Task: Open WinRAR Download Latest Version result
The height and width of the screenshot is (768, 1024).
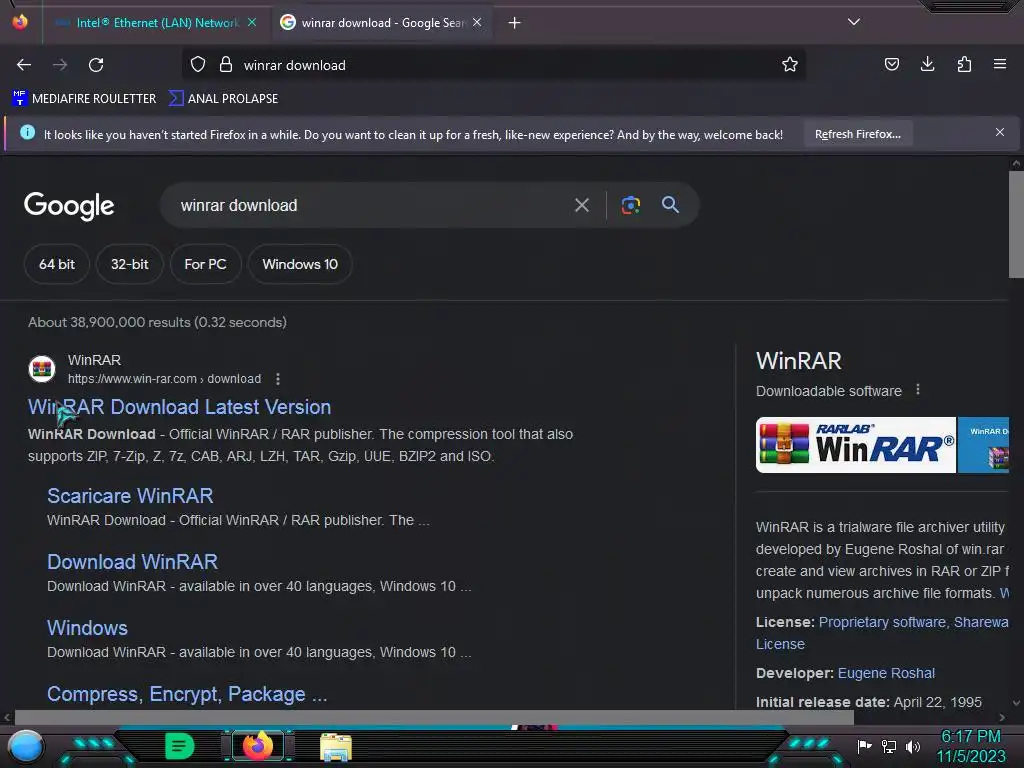Action: coord(180,407)
